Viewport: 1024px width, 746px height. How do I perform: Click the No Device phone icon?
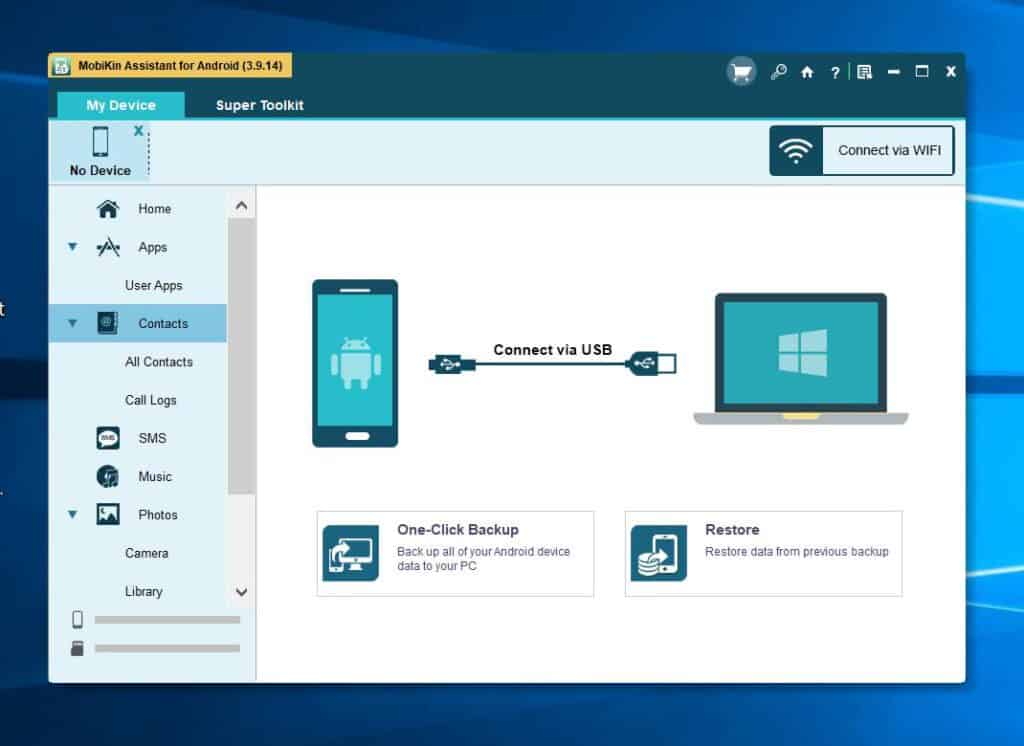click(x=101, y=141)
